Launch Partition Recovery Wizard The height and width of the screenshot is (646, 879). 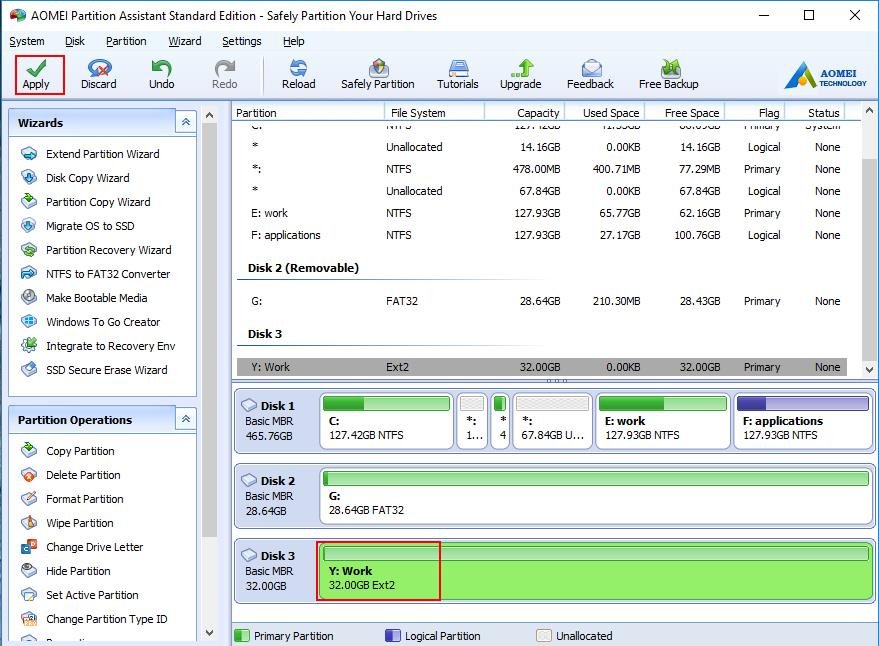point(109,250)
